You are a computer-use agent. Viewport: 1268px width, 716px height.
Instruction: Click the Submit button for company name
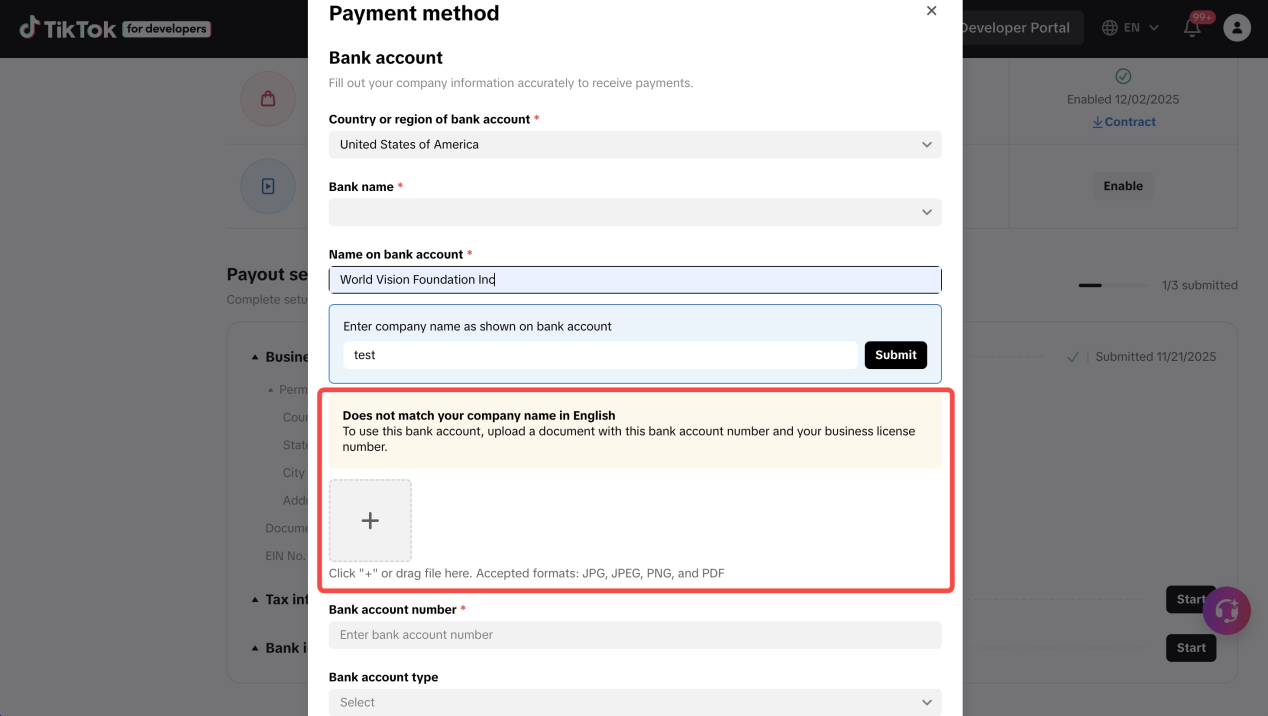pyautogui.click(x=895, y=355)
